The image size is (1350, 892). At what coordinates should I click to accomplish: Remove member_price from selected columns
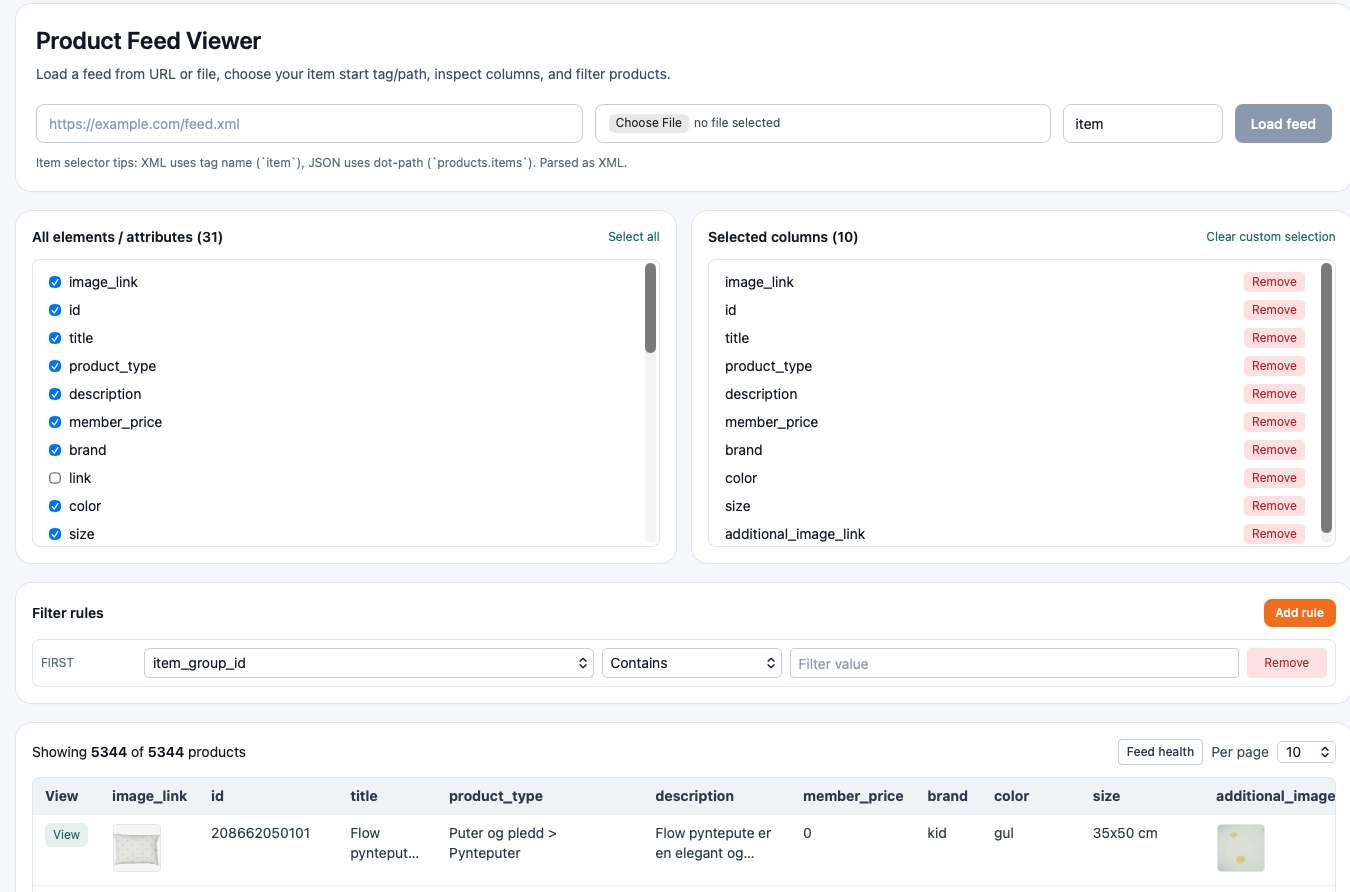coord(1274,422)
